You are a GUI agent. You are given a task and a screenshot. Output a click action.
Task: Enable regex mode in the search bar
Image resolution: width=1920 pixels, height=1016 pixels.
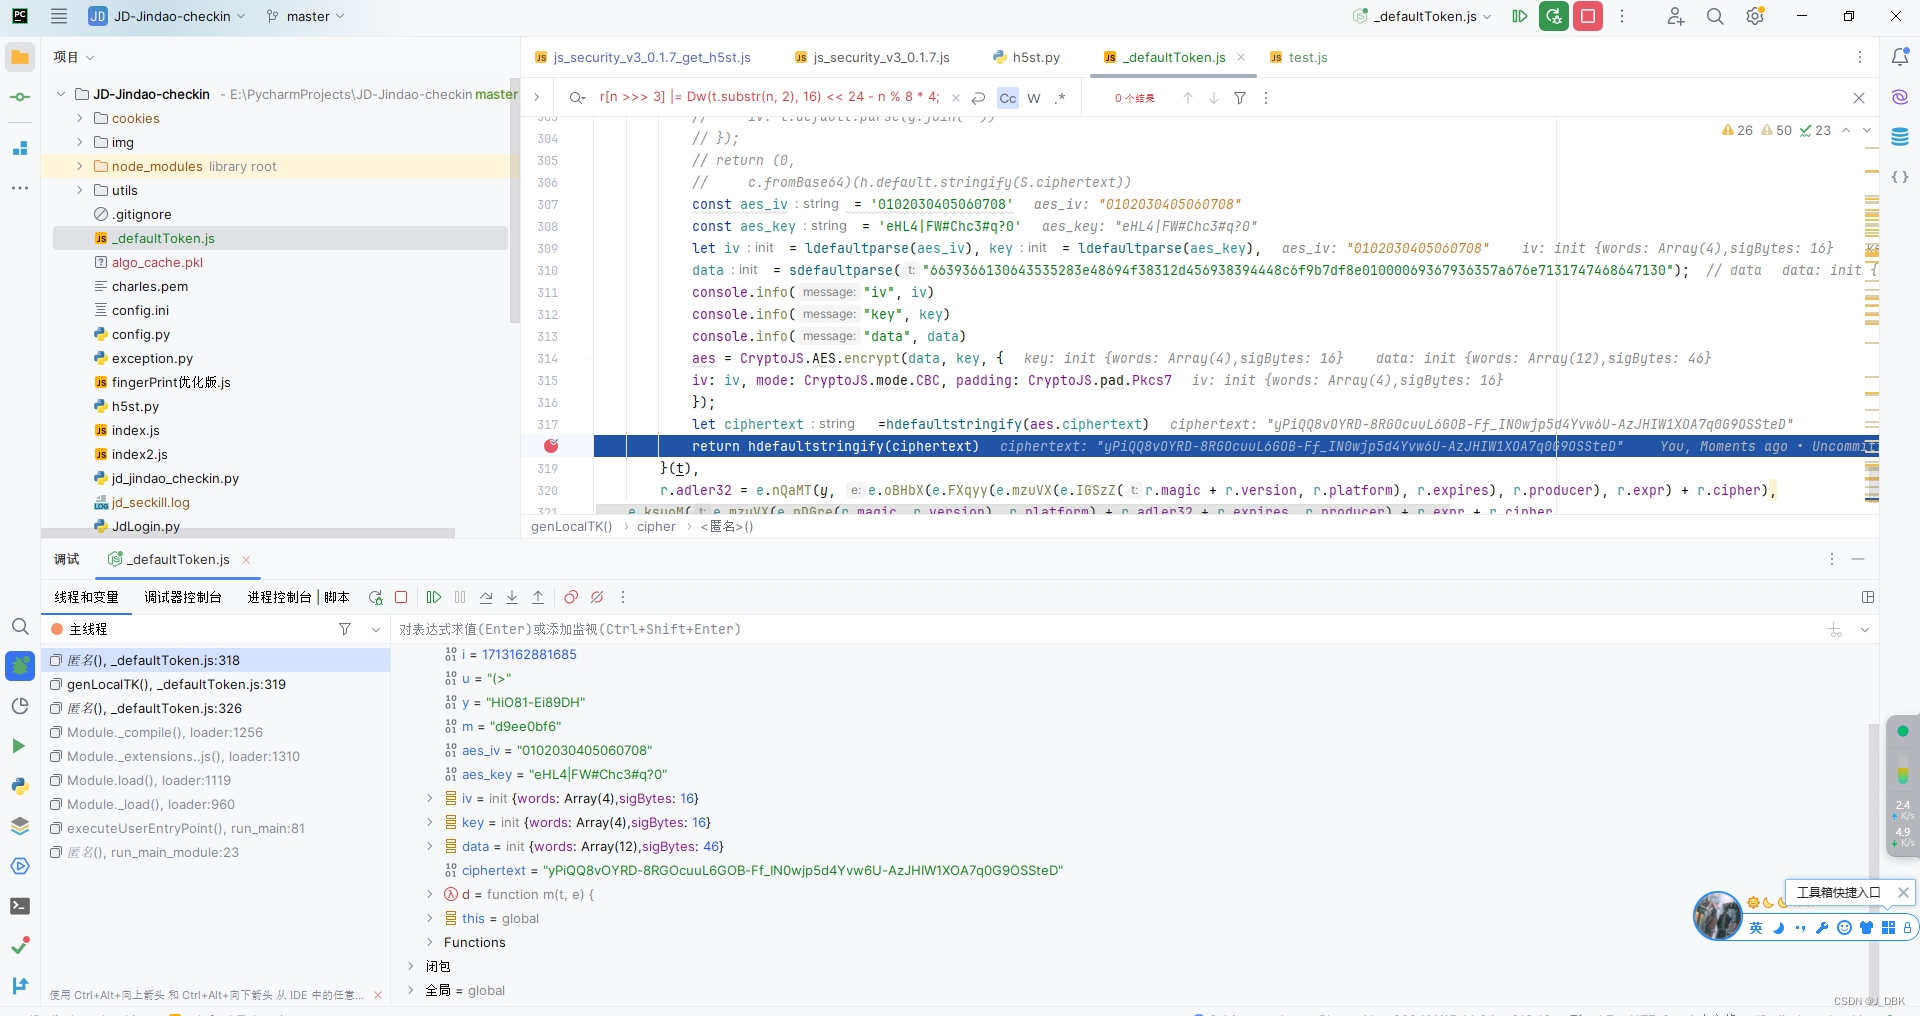(1061, 98)
